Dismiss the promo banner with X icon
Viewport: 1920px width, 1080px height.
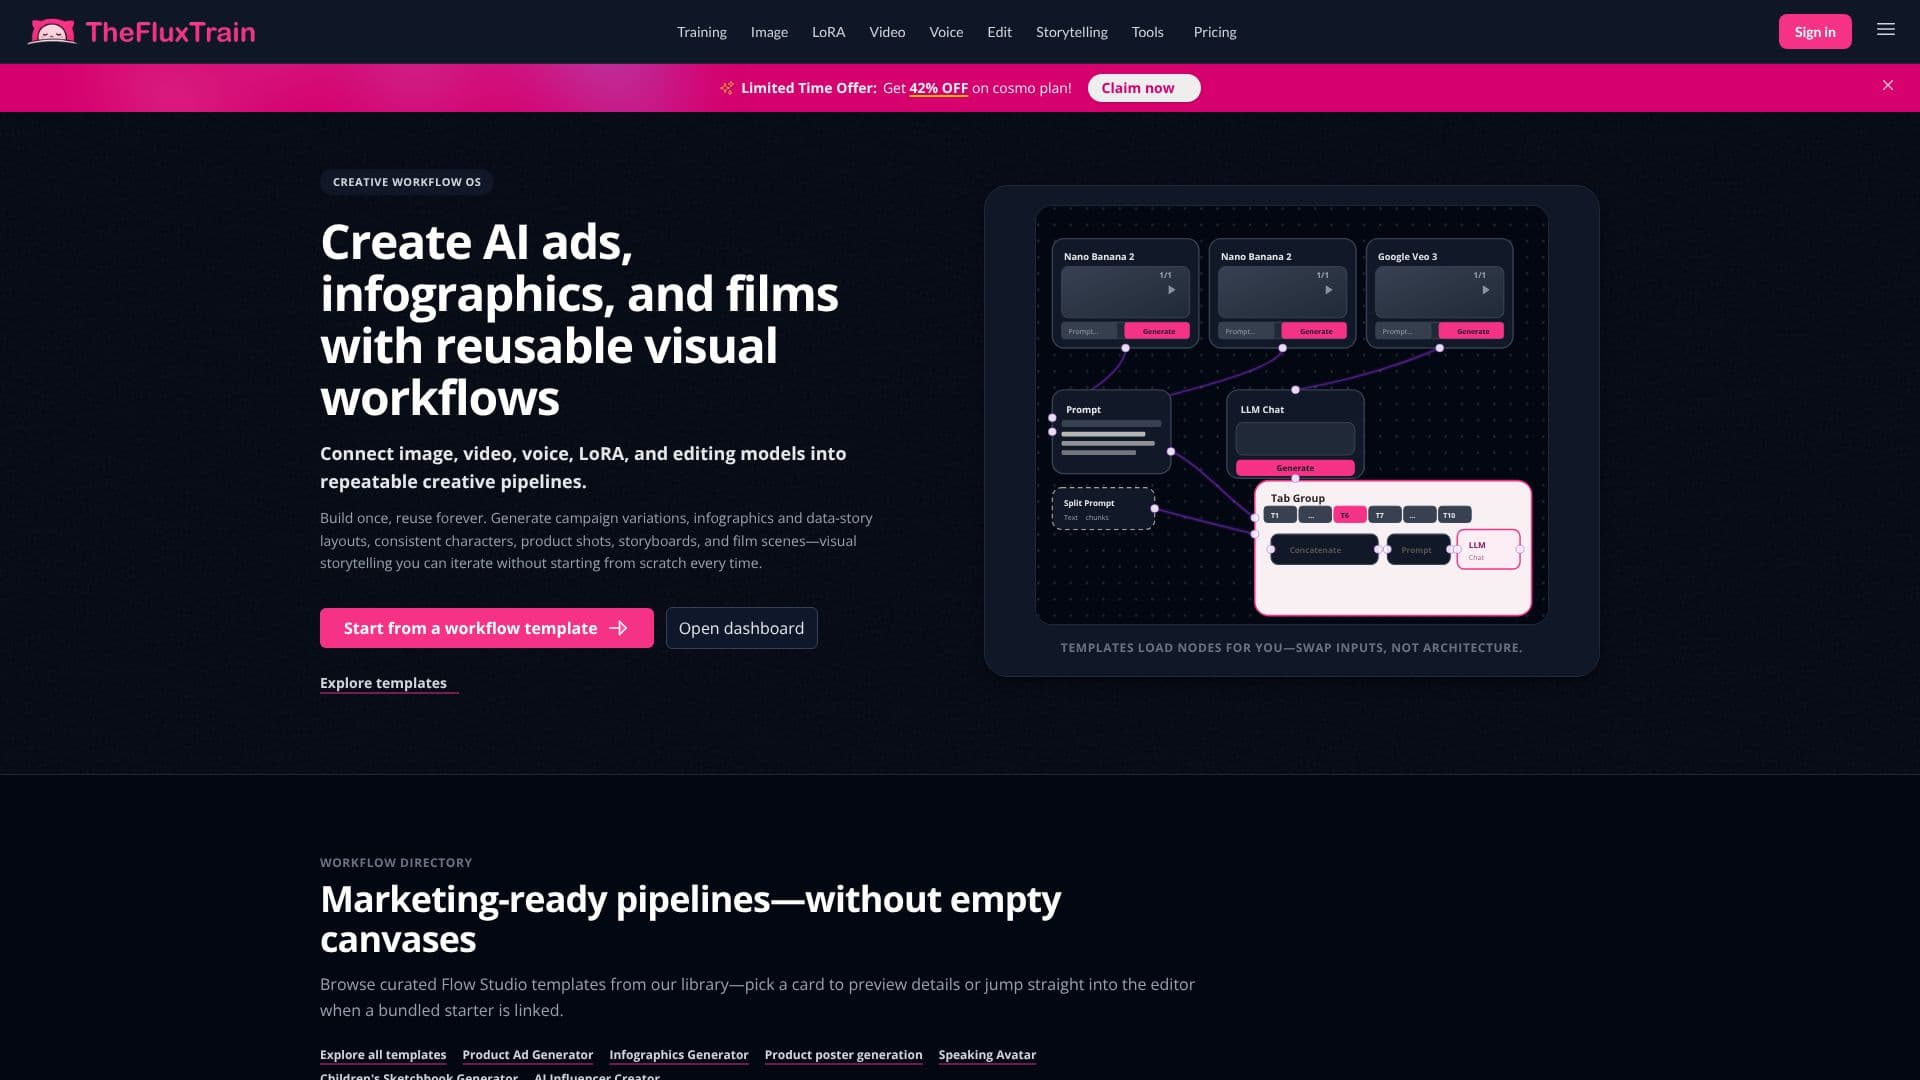[1888, 86]
